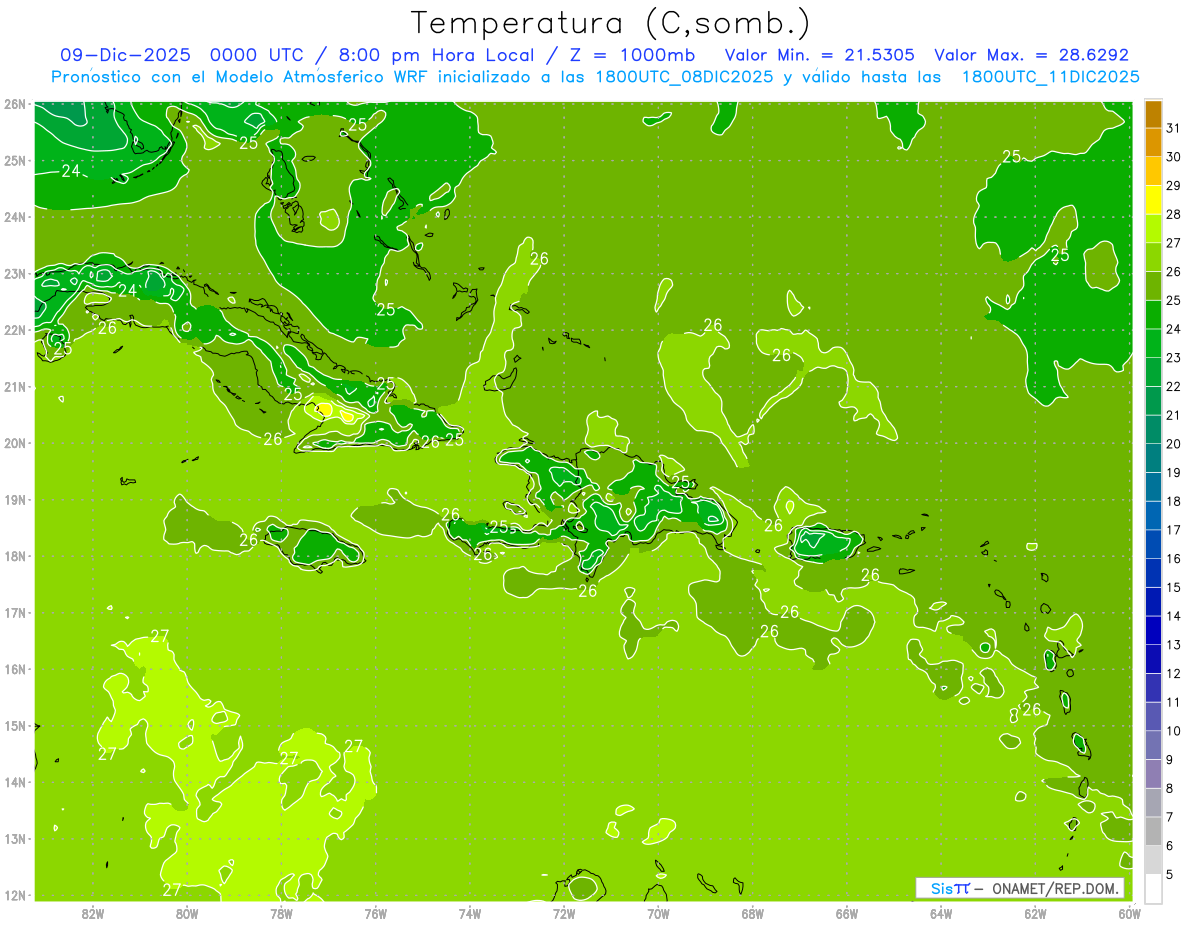
Task: Click the '12N' latitude axis label
Action: pyautogui.click(x=15, y=895)
